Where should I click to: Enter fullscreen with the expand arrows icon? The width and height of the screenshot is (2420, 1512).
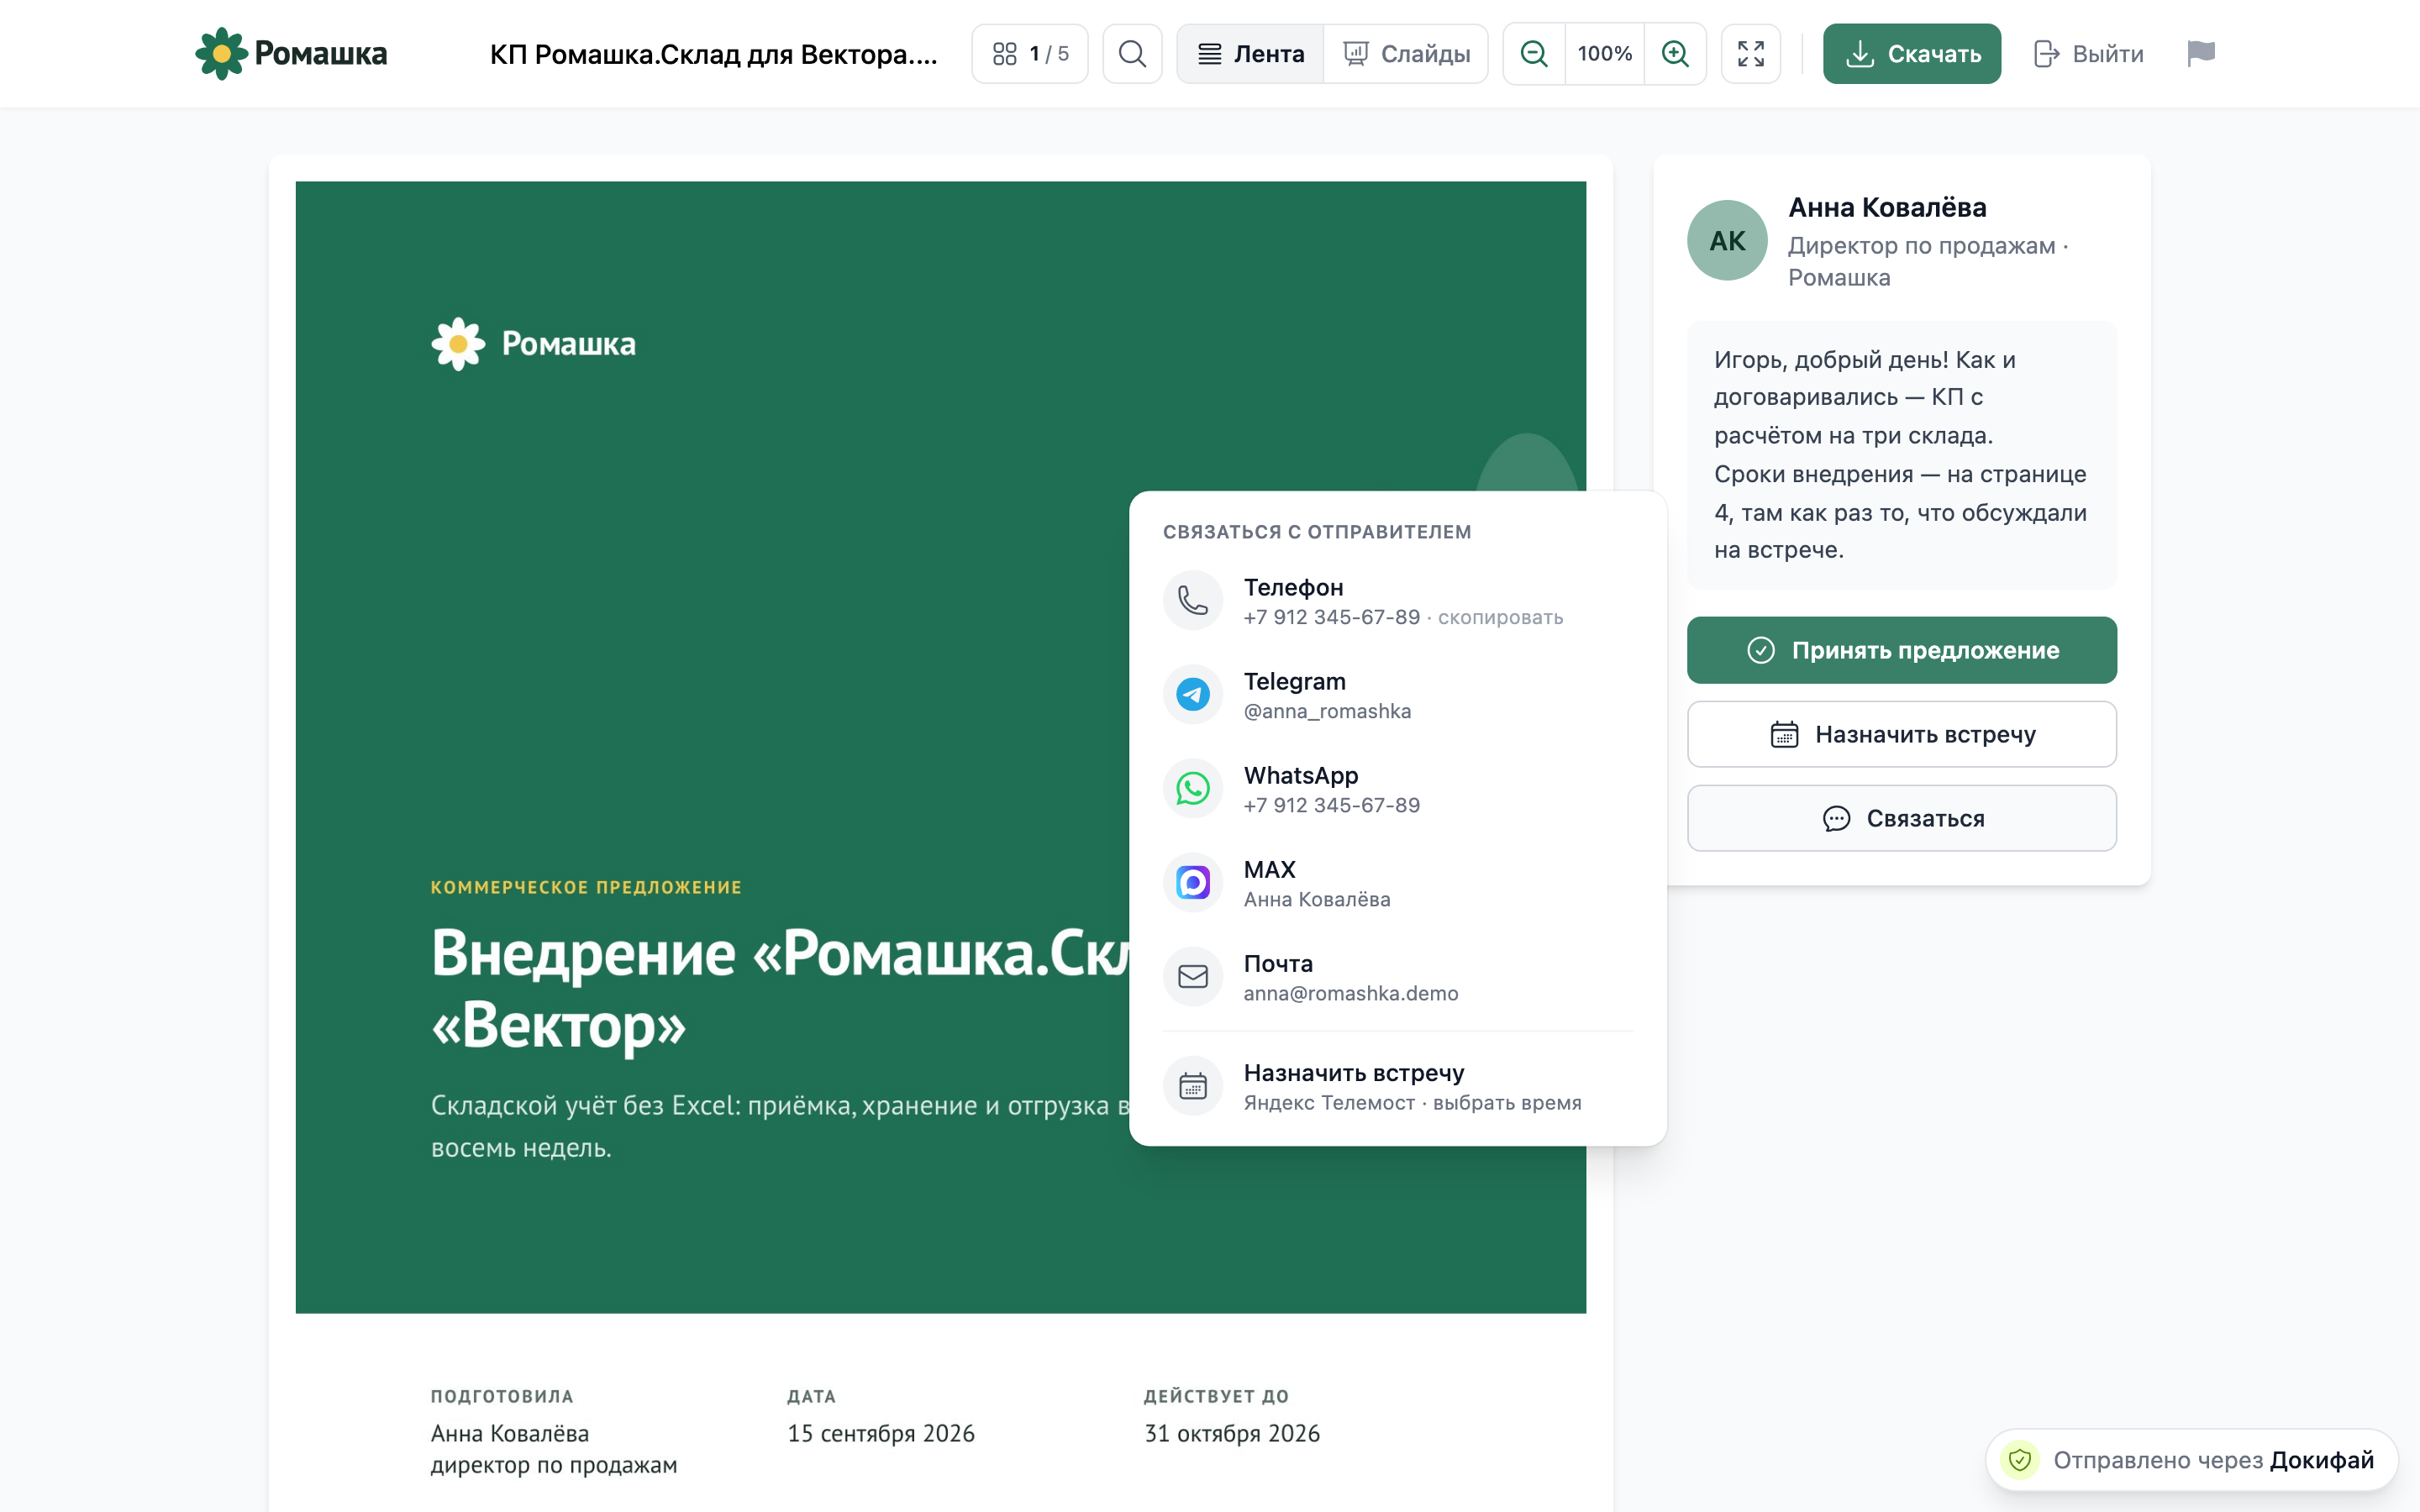[1750, 54]
